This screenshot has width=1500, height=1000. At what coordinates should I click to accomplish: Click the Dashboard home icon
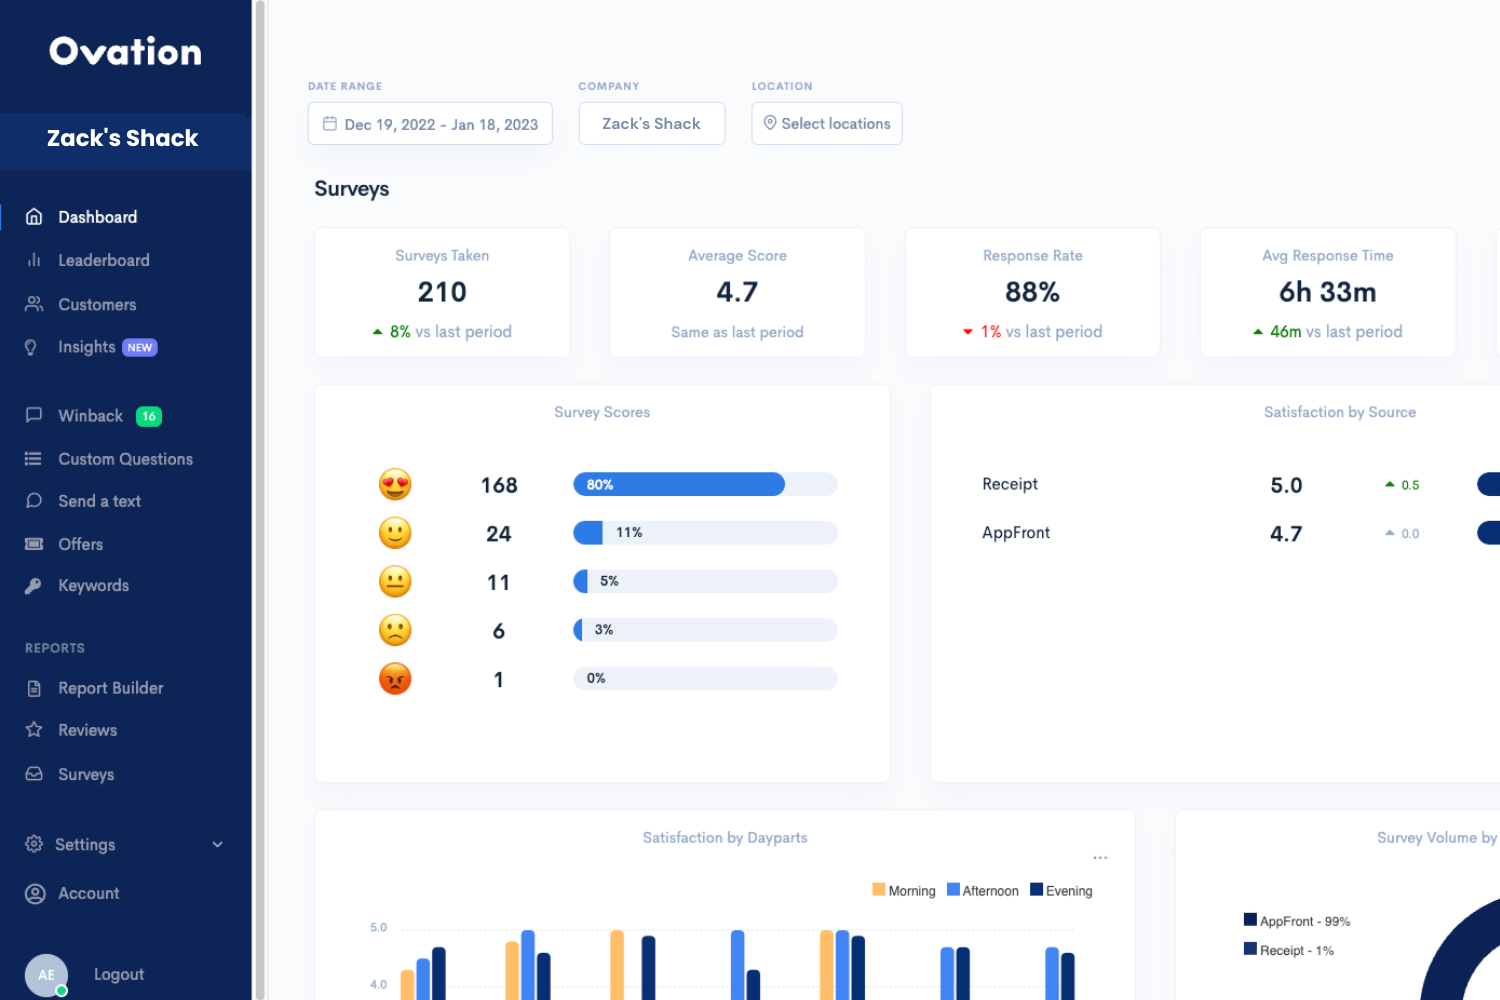tap(34, 217)
